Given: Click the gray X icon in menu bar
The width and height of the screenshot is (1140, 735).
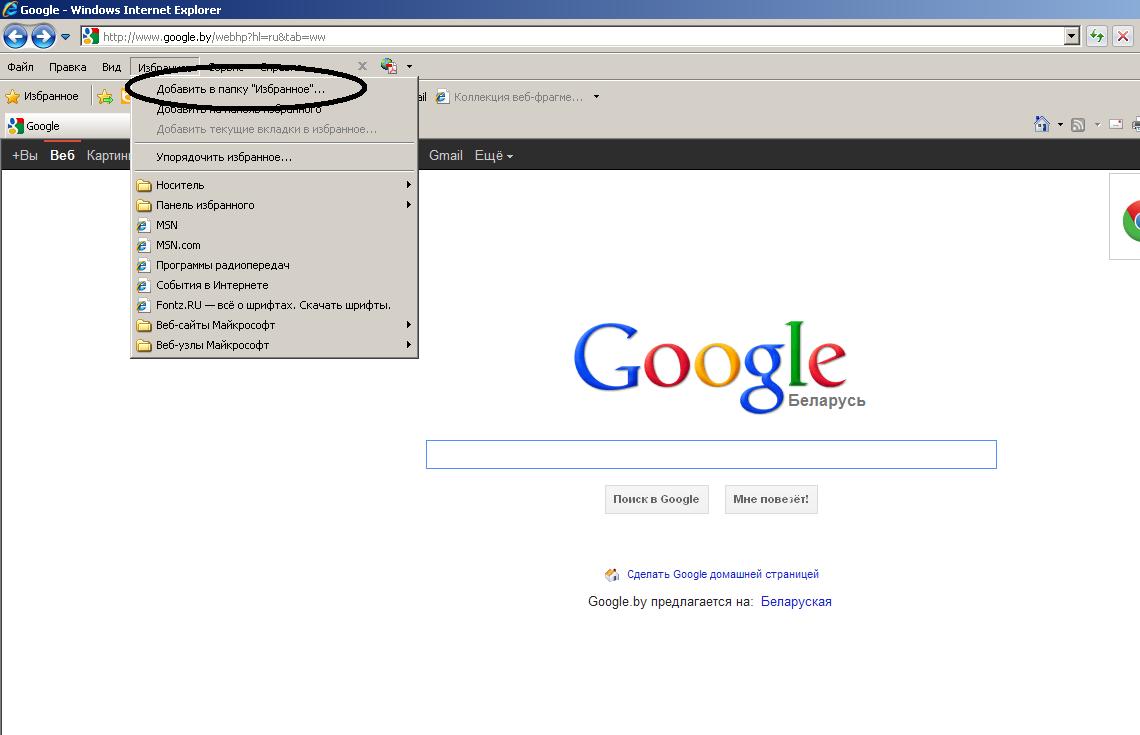Looking at the screenshot, I should pos(362,66).
